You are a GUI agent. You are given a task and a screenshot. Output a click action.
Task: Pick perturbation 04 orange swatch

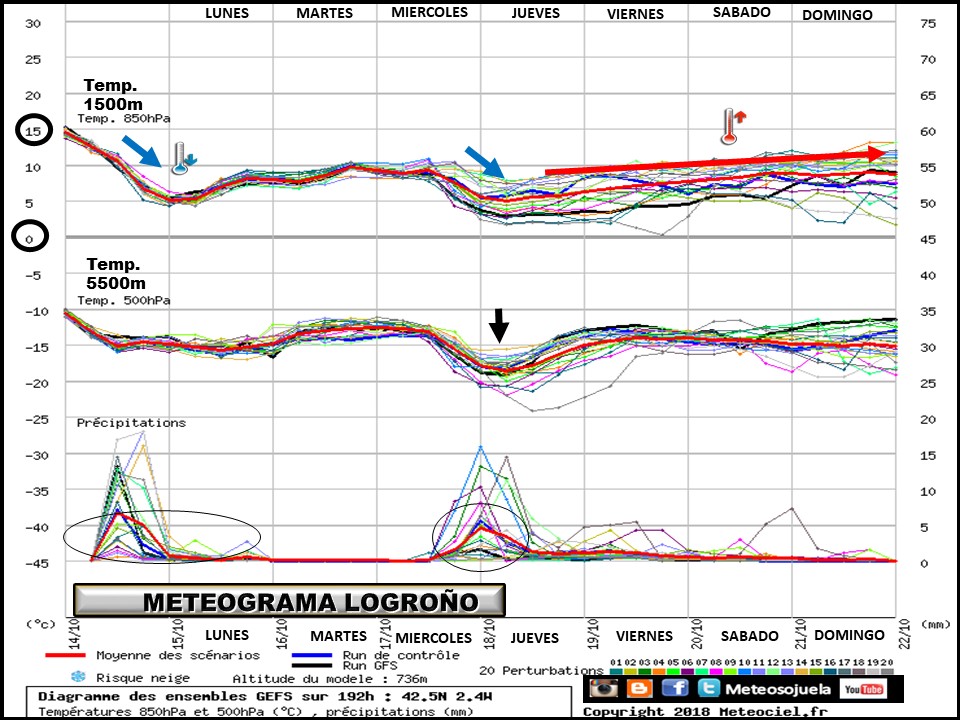659,672
